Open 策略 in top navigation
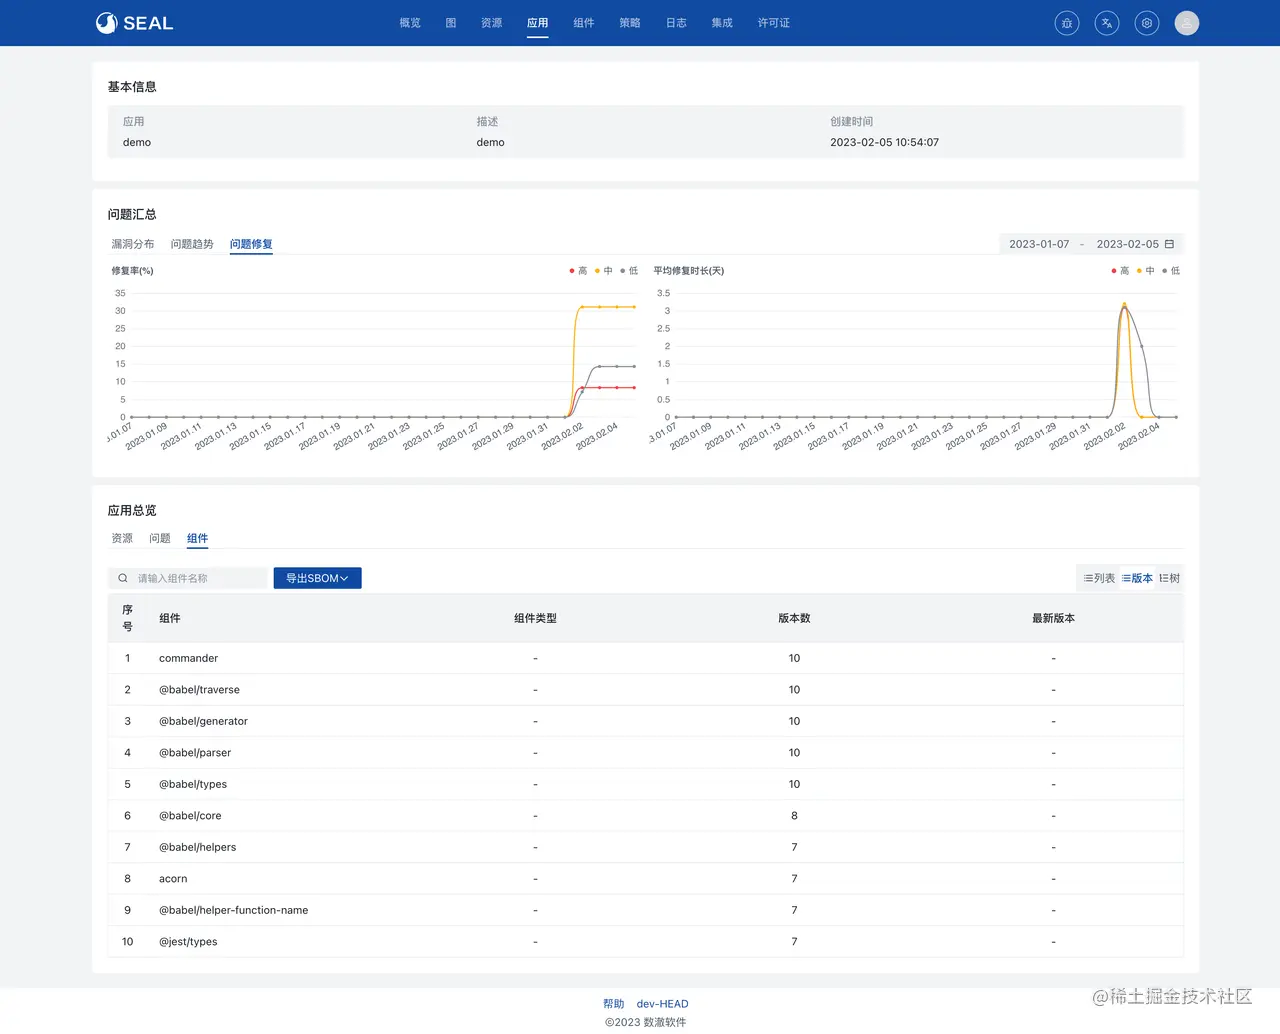Screen dimensions: 1280x1034 pyautogui.click(x=630, y=23)
